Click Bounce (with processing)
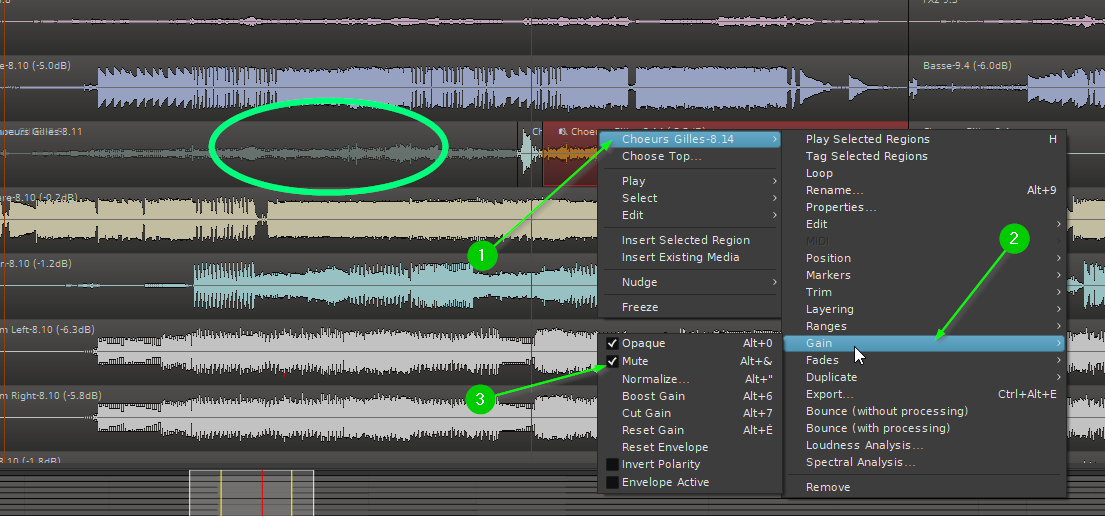 (x=877, y=428)
